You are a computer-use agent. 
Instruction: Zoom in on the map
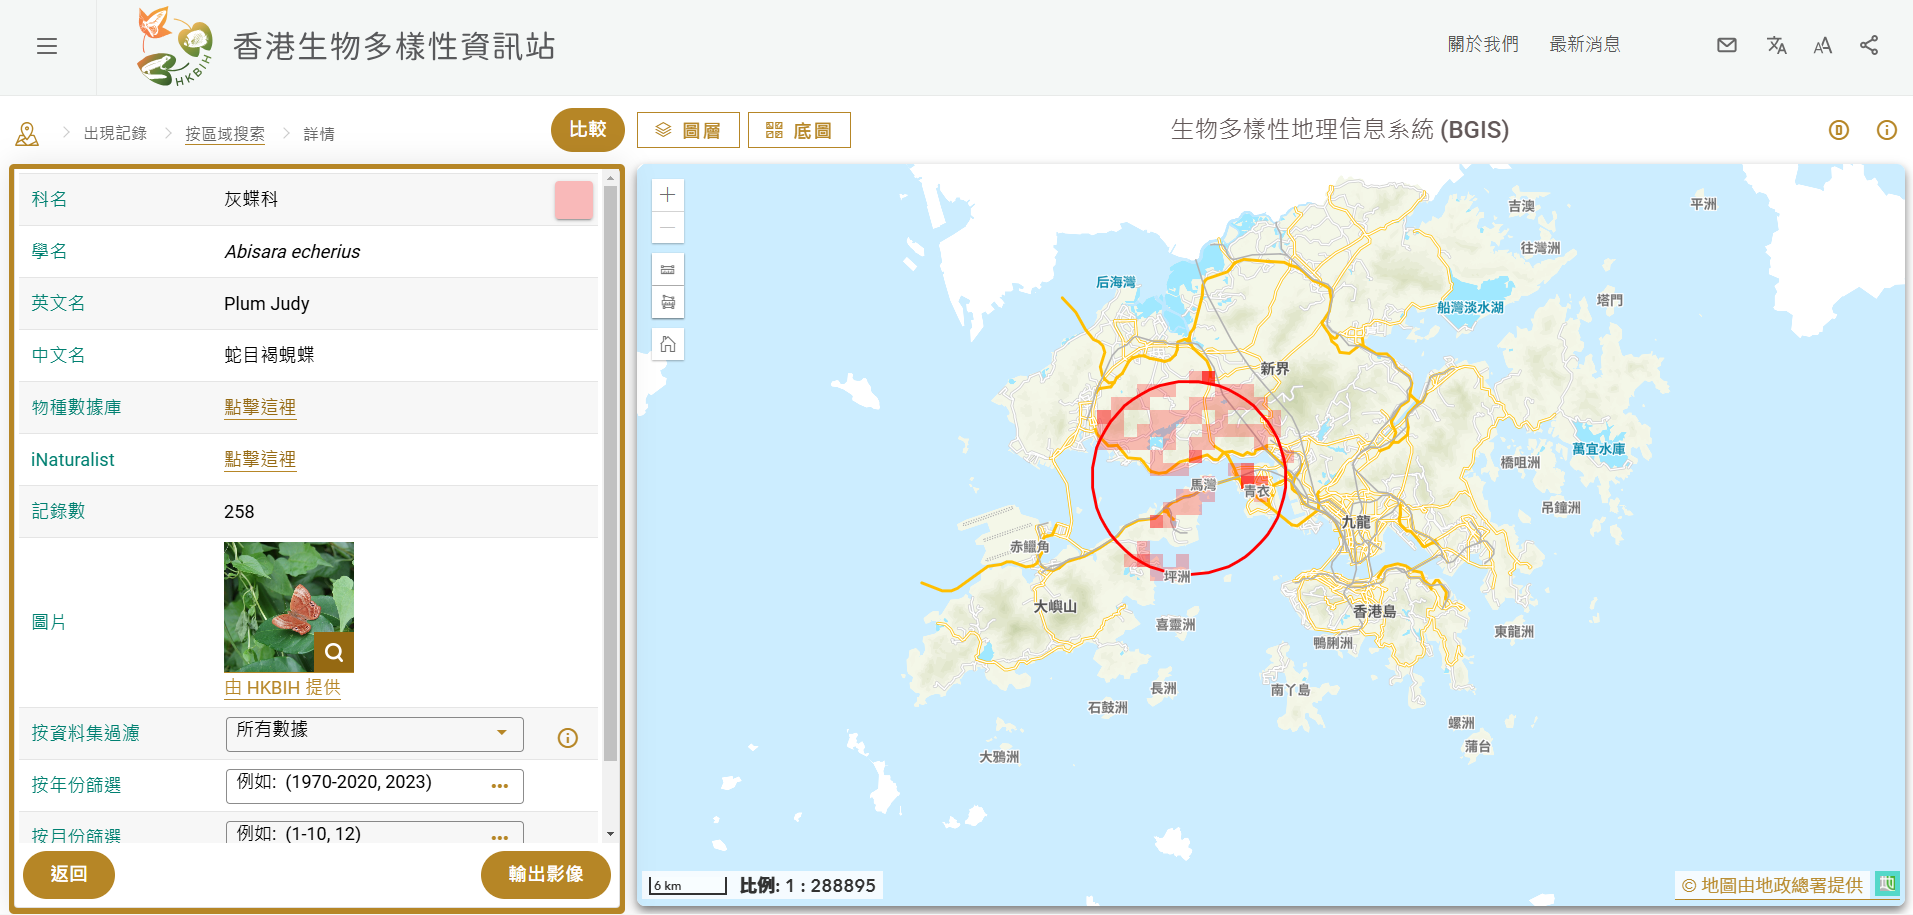point(668,195)
